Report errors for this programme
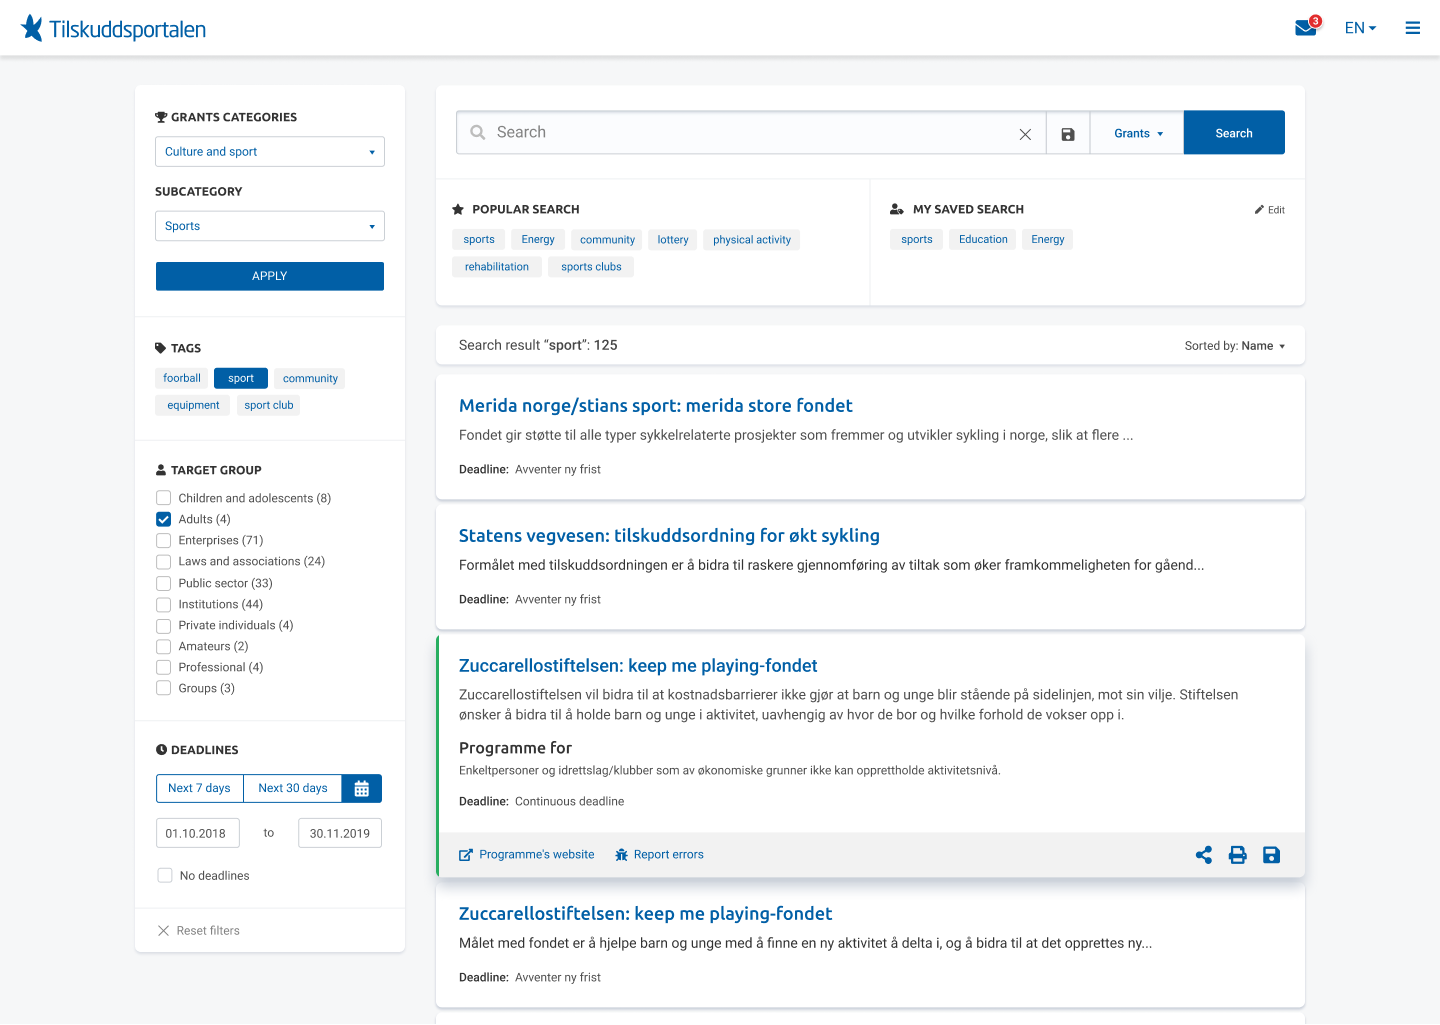 click(x=659, y=855)
